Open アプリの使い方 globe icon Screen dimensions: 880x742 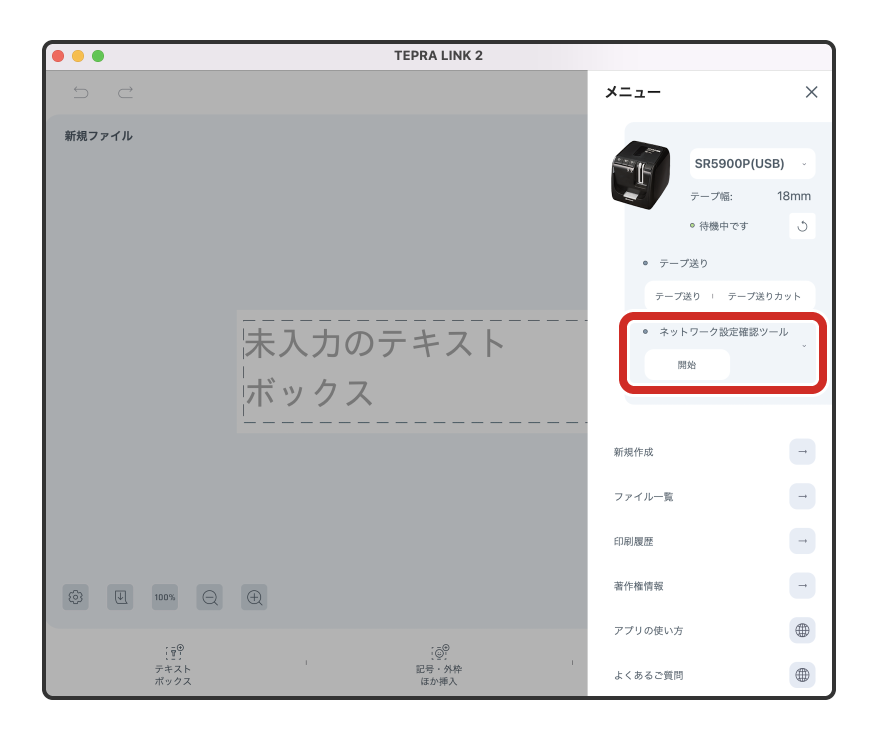(802, 630)
